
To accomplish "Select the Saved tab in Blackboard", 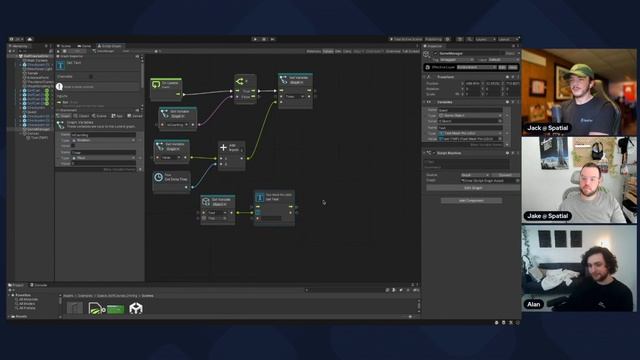I will tap(135, 116).
